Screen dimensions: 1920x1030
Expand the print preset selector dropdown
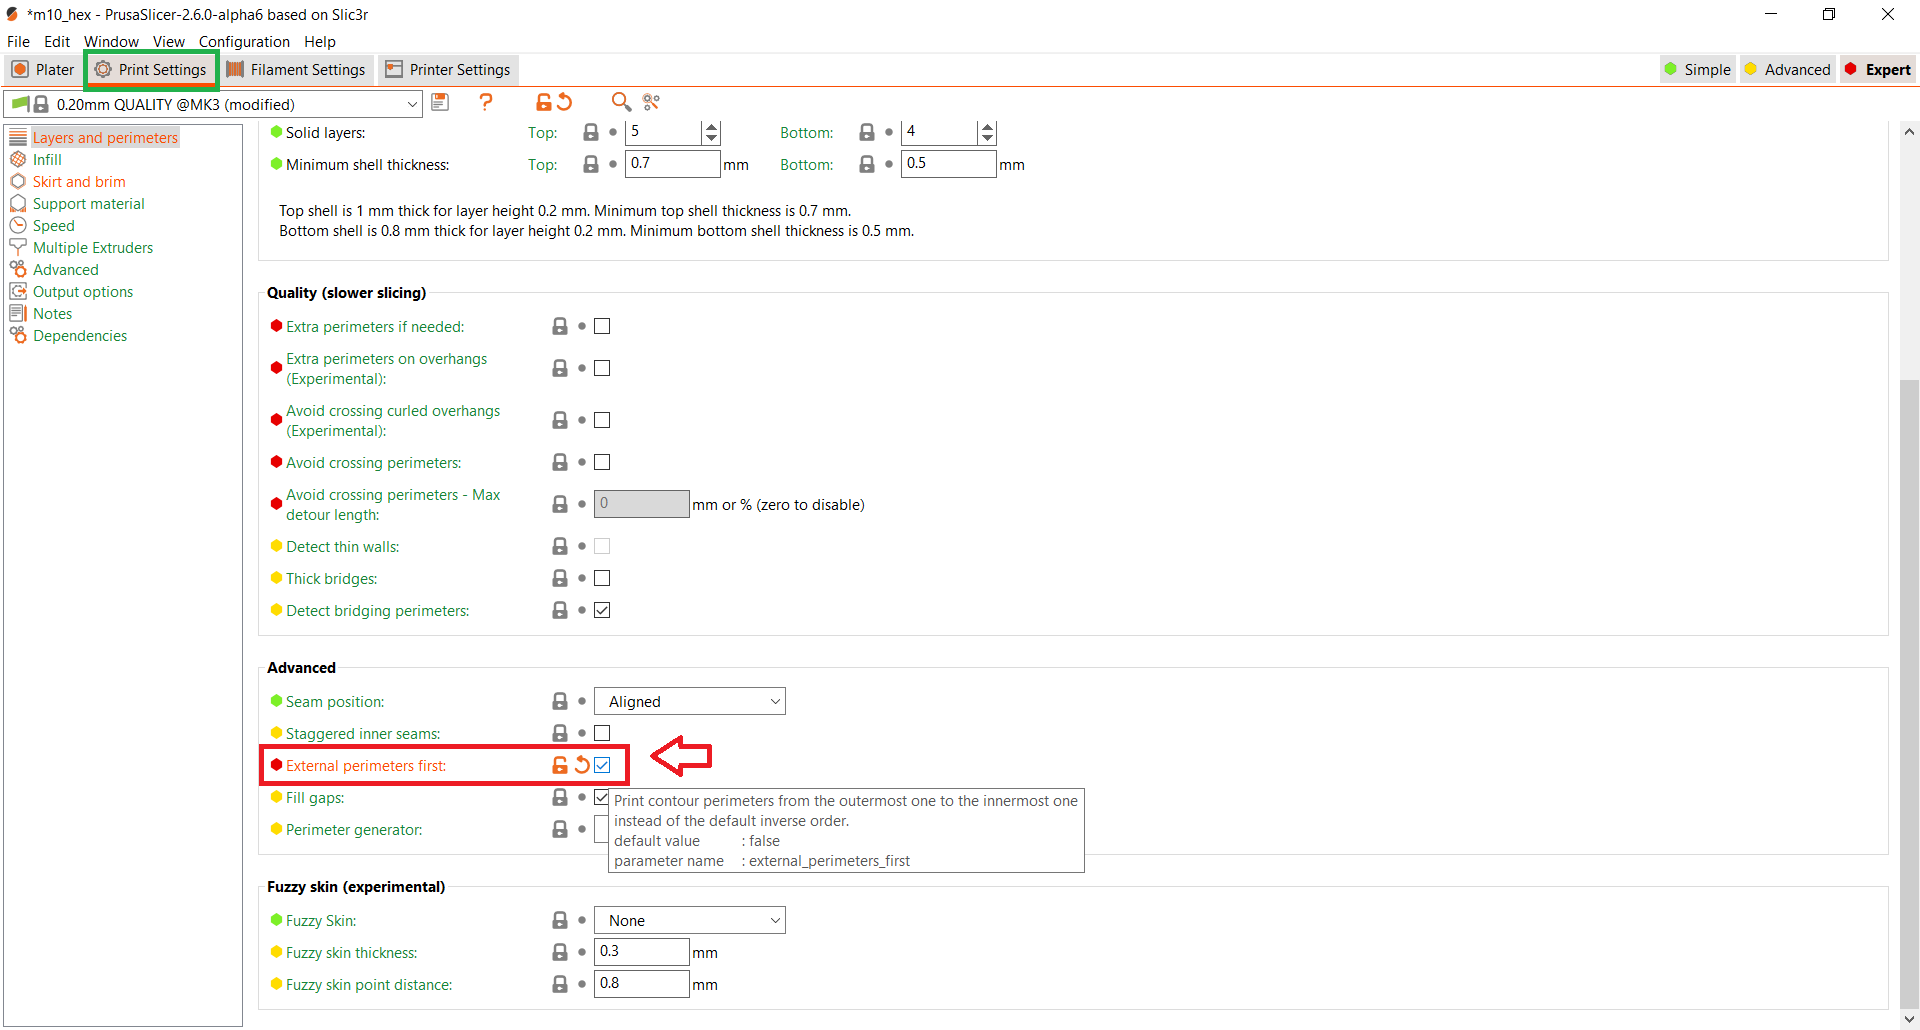412,104
